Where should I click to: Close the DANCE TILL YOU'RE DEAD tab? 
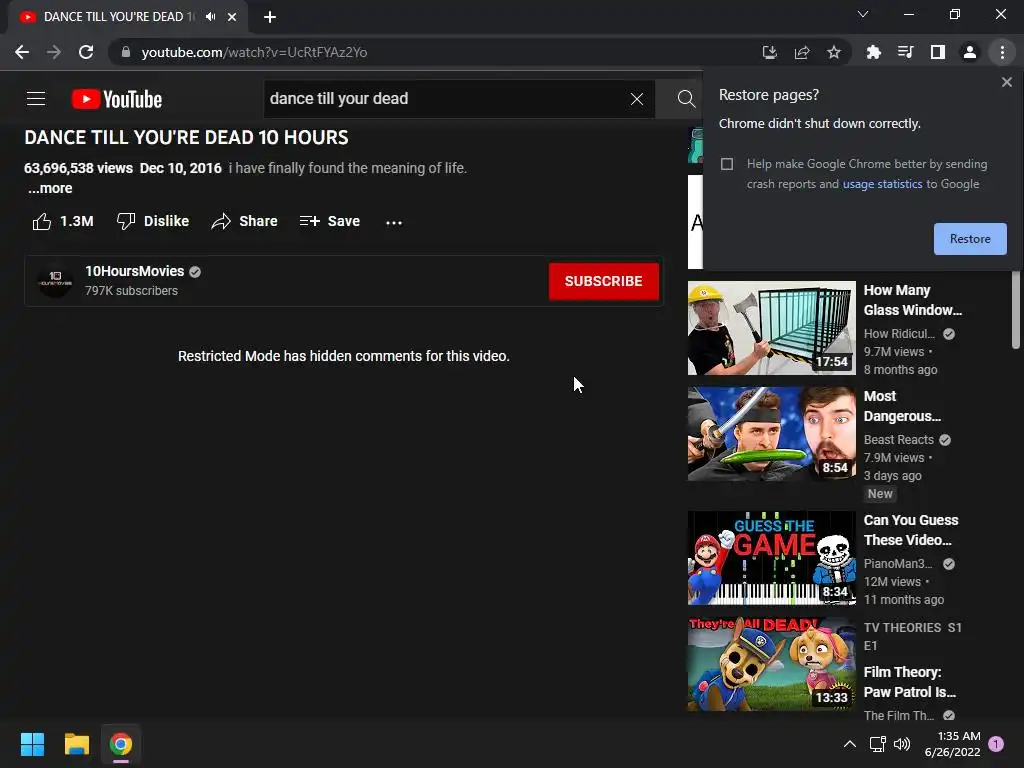pyautogui.click(x=232, y=17)
